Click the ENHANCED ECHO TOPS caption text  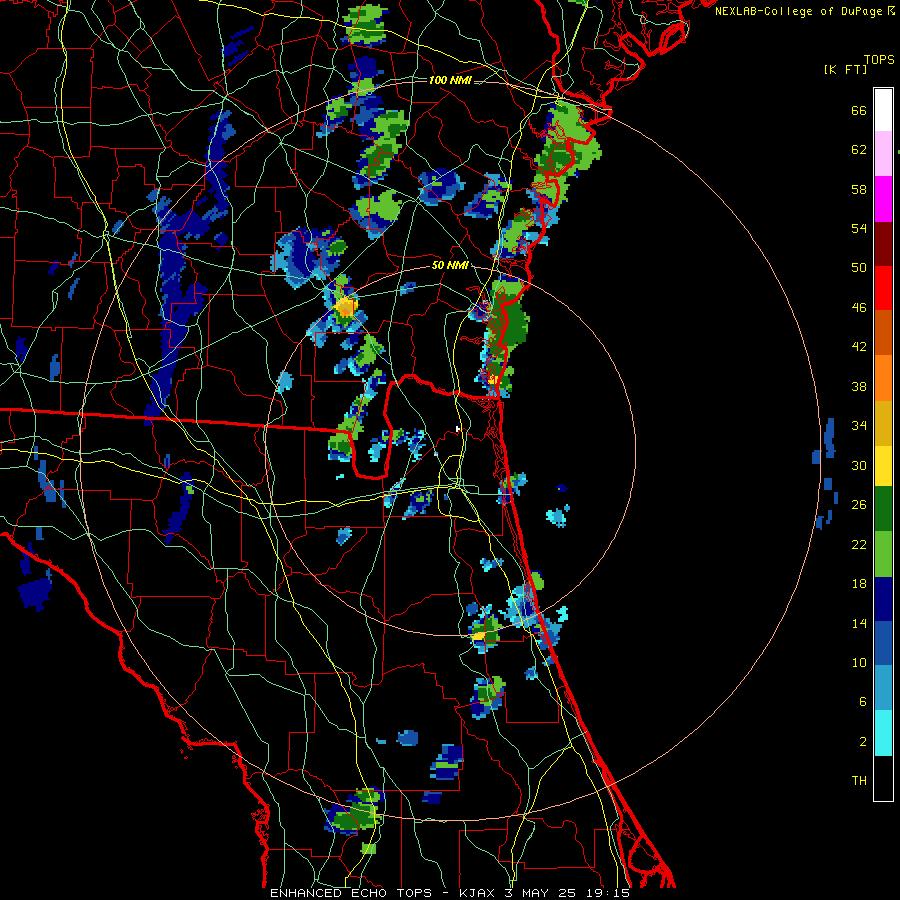[x=350, y=893]
